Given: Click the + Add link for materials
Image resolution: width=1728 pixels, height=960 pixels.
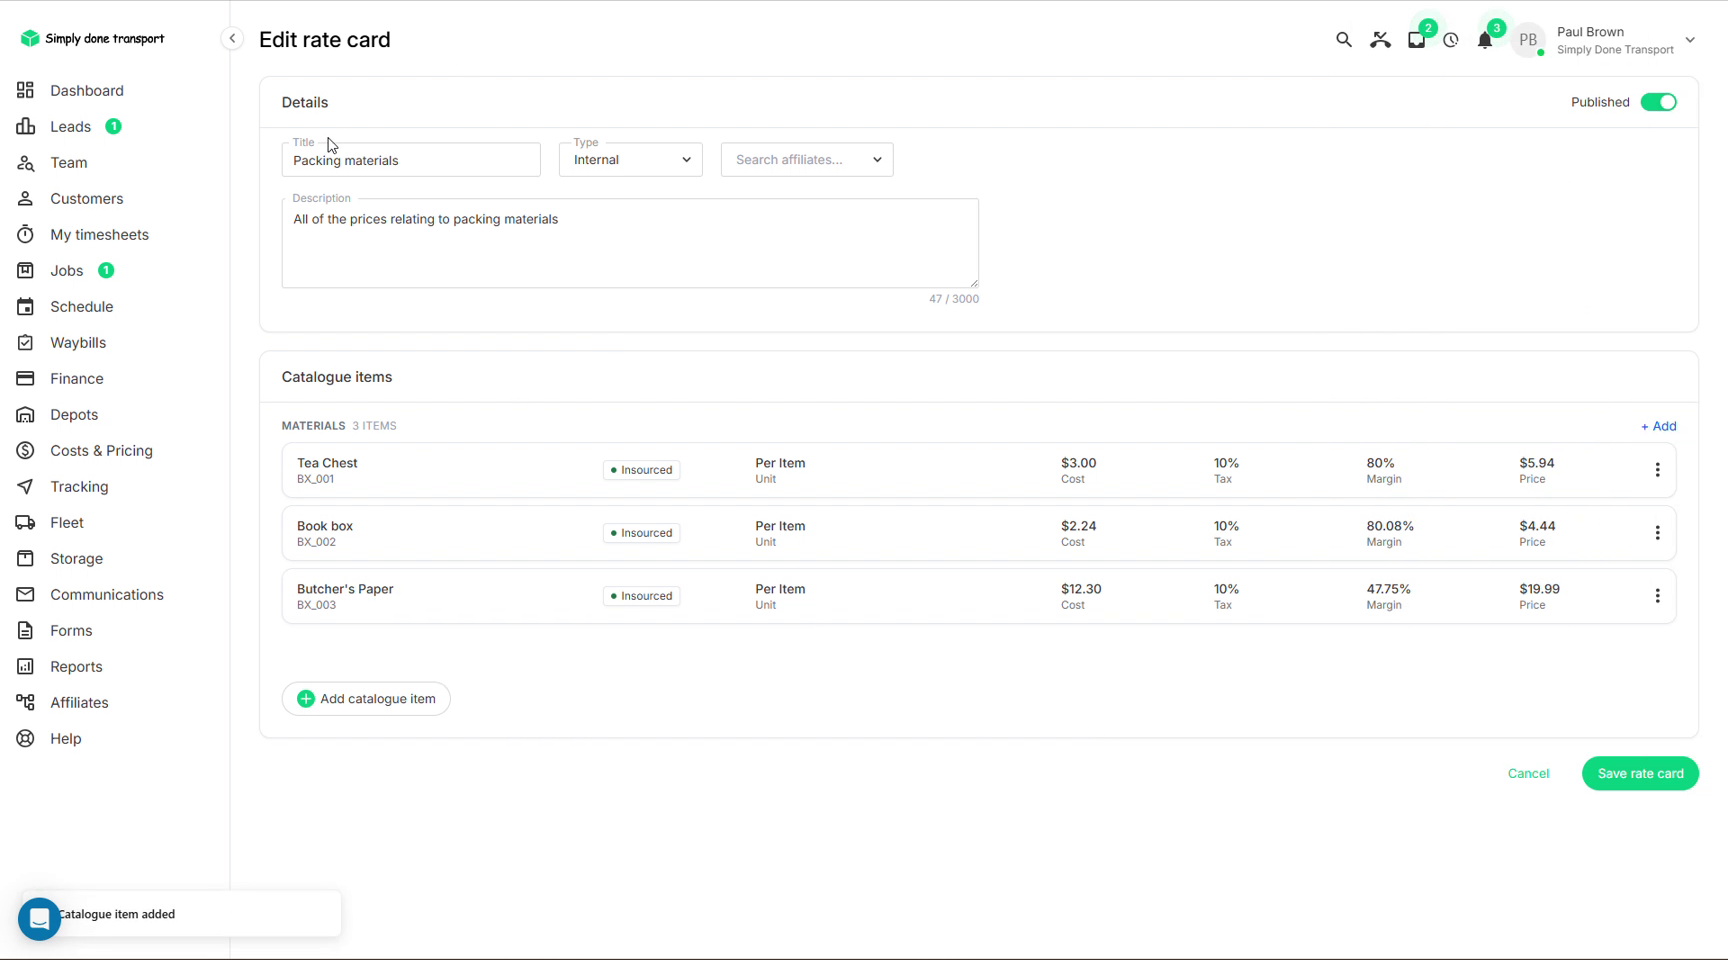Looking at the screenshot, I should coord(1658,426).
